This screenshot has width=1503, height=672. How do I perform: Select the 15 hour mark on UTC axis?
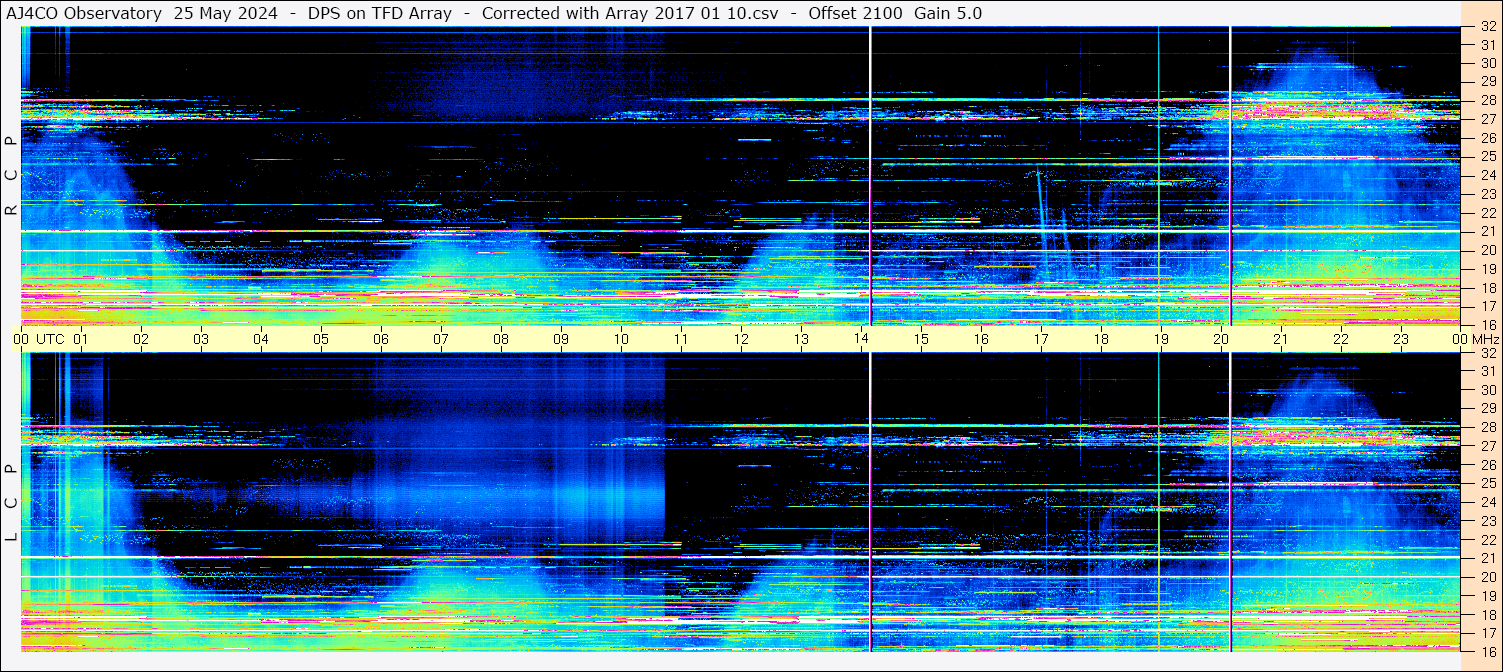pos(921,339)
